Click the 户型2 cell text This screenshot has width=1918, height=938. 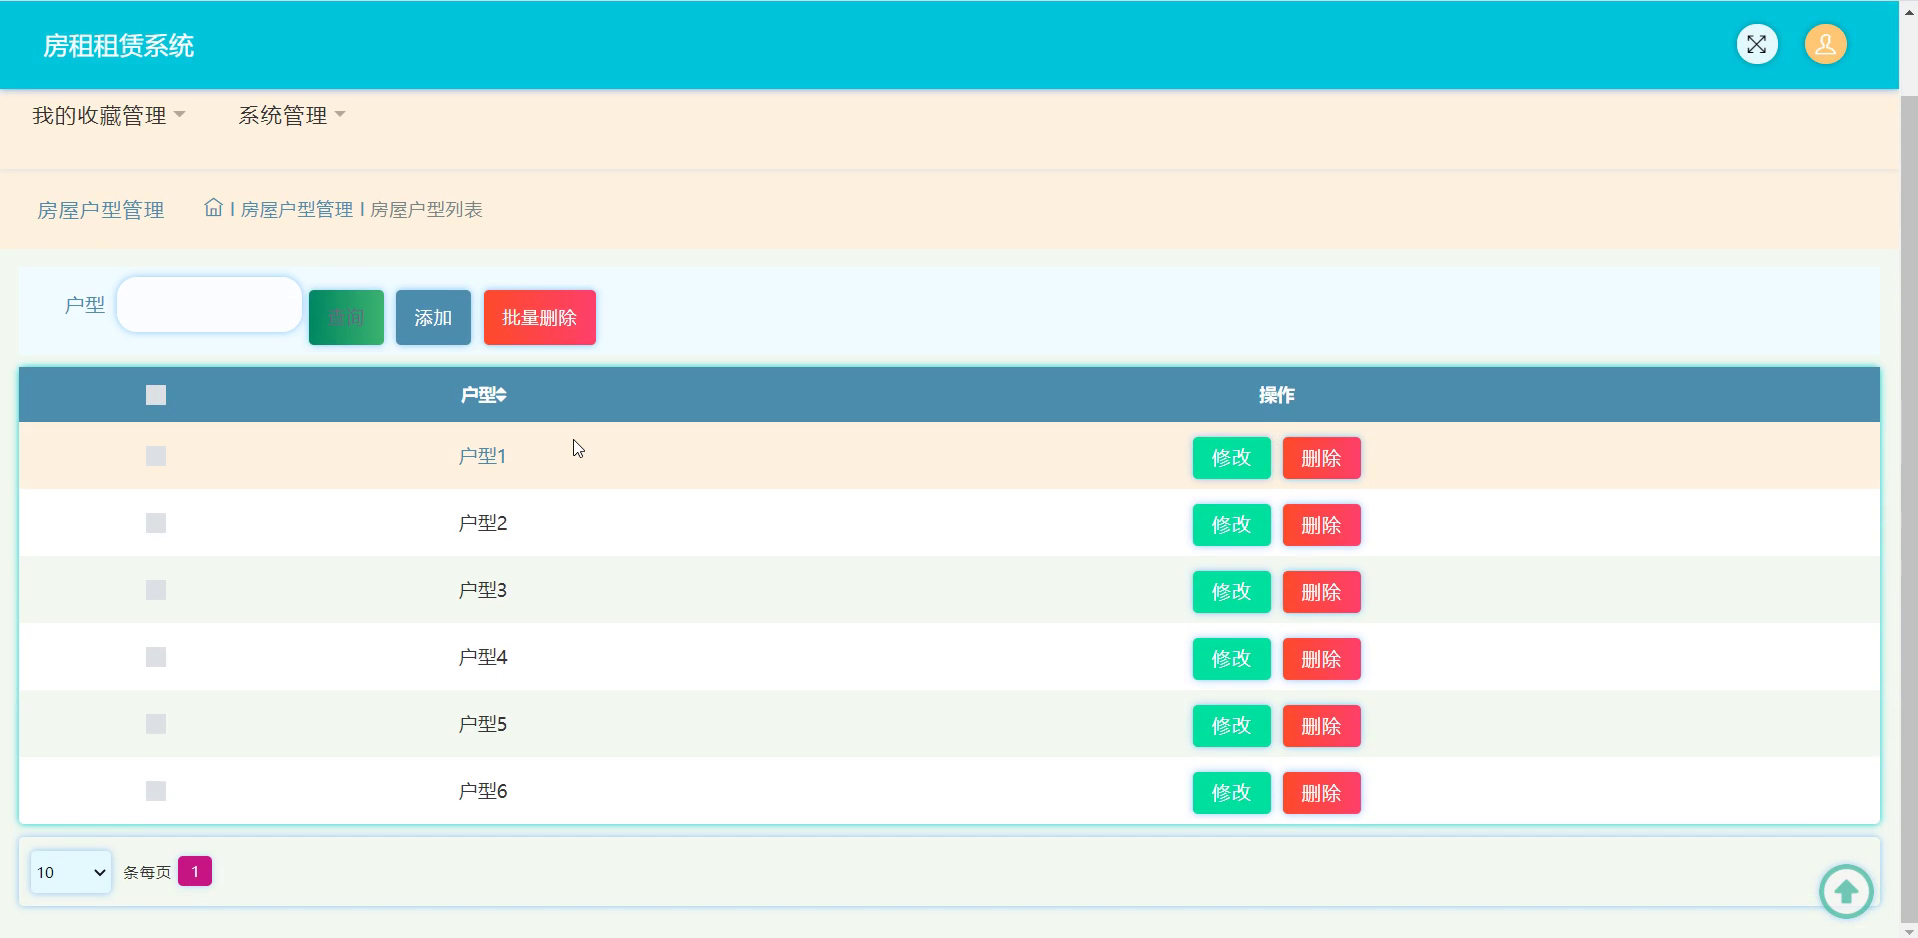[x=482, y=523]
